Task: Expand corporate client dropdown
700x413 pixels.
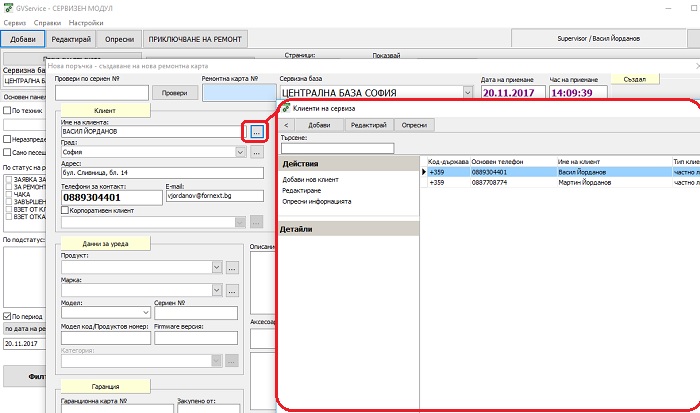Action: click(240, 222)
